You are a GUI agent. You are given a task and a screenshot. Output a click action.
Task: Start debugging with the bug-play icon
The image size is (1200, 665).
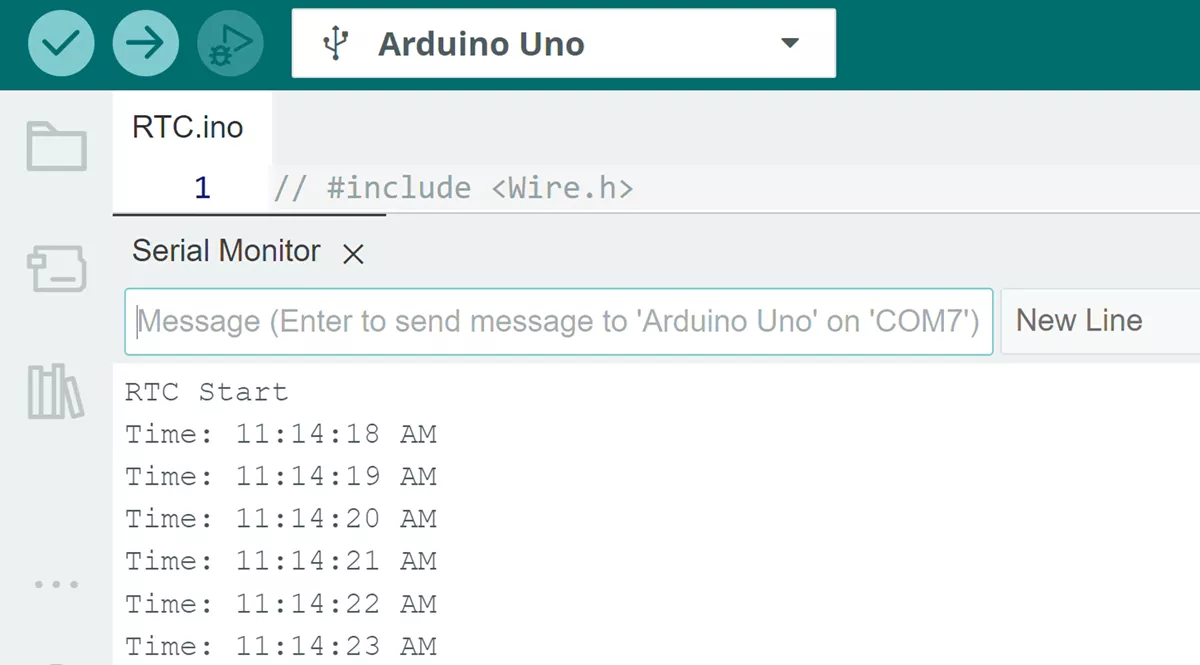click(x=230, y=44)
